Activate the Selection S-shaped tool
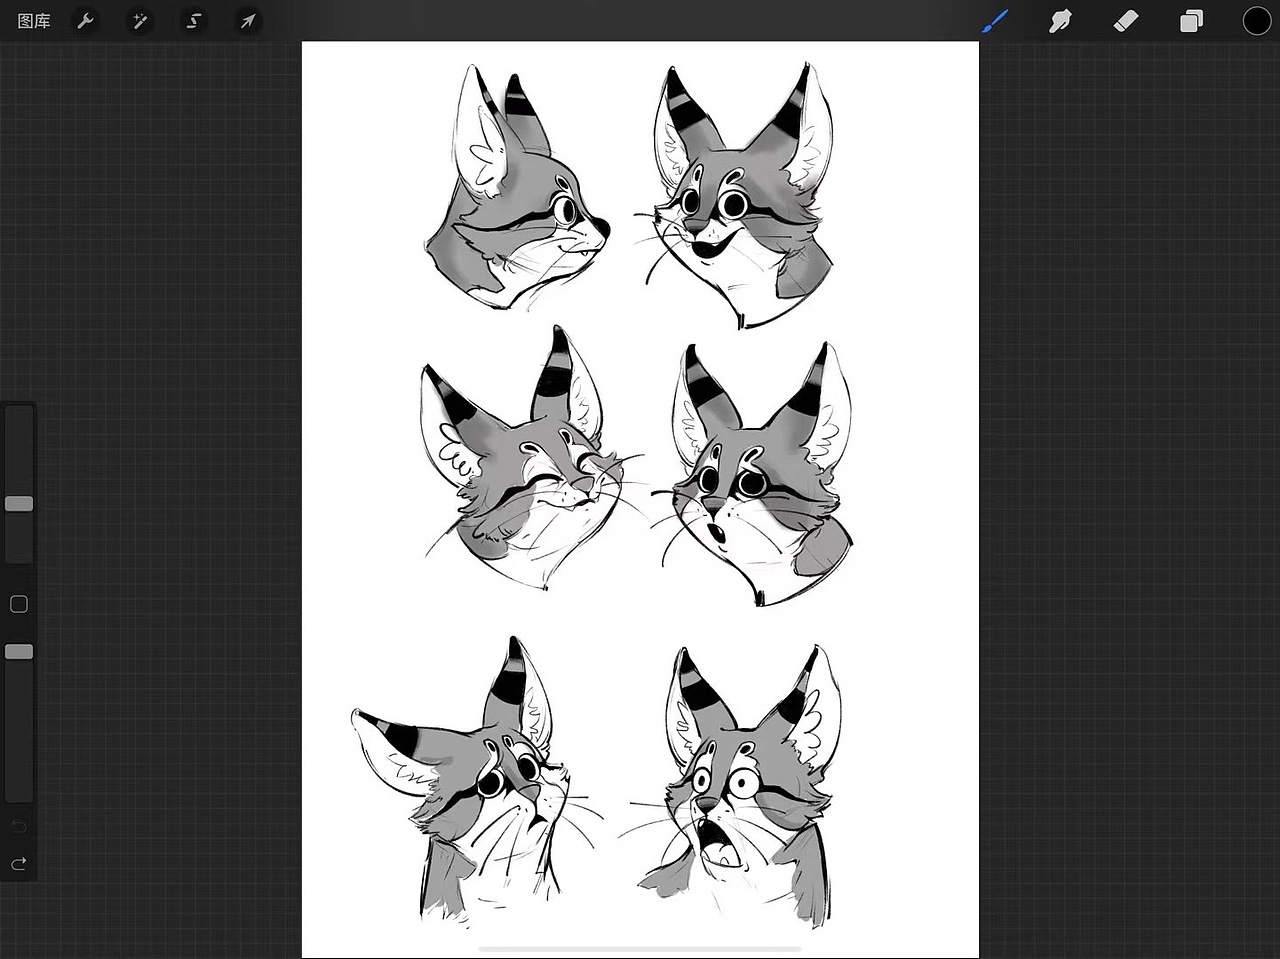 point(194,21)
